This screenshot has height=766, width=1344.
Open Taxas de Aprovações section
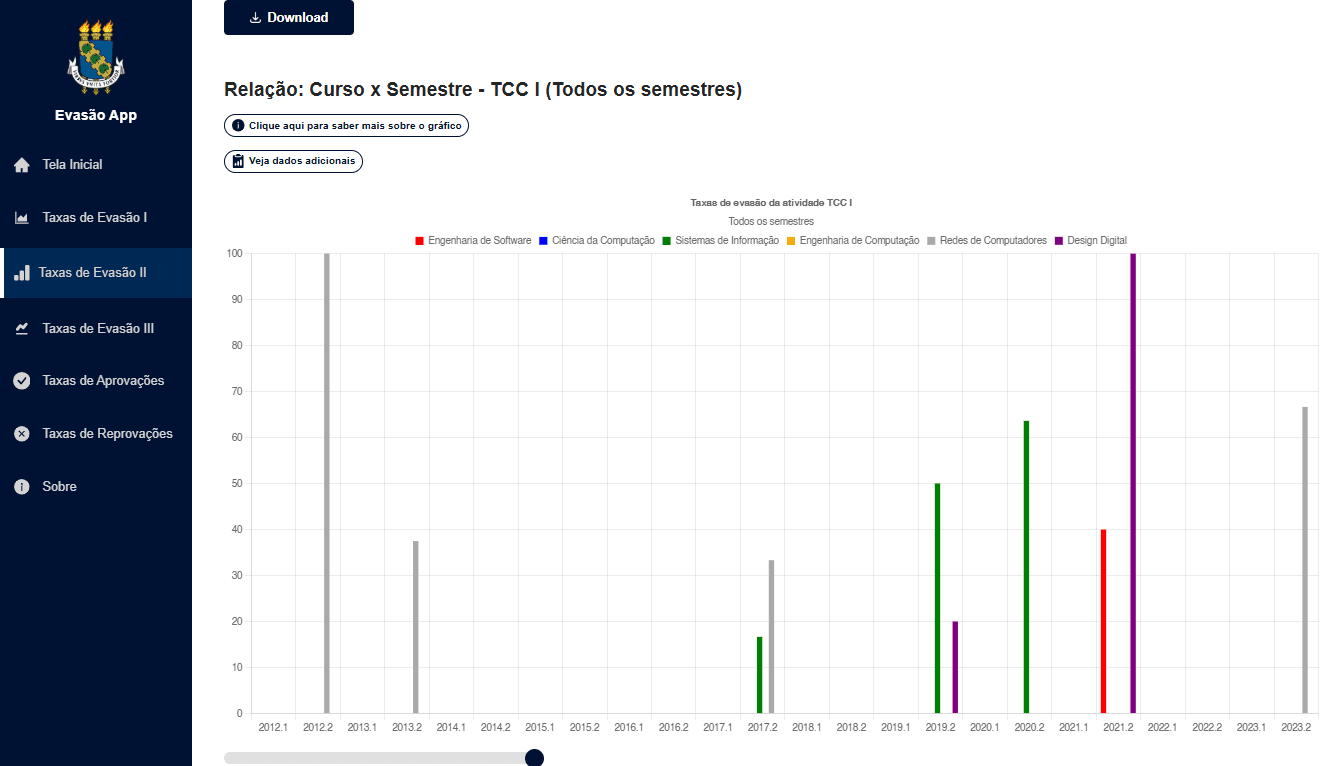coord(96,381)
